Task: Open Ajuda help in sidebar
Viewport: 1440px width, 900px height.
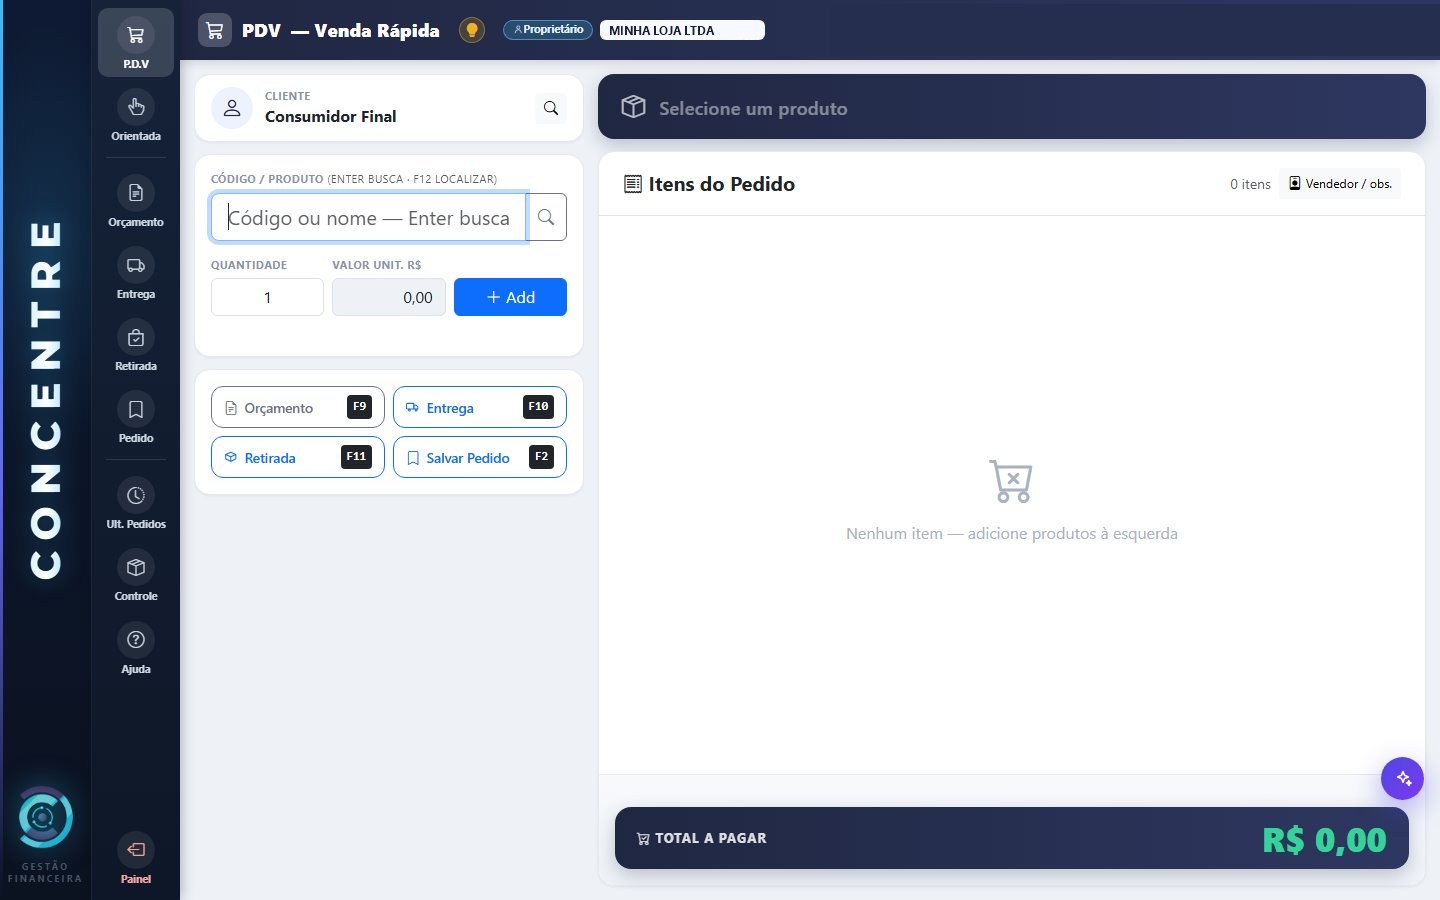Action: point(136,650)
